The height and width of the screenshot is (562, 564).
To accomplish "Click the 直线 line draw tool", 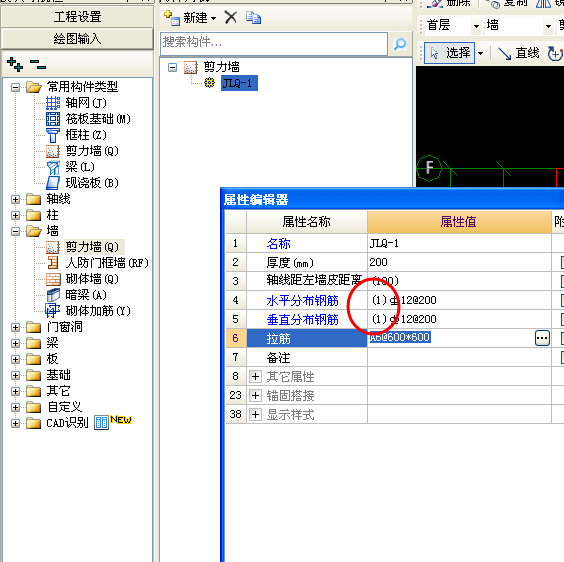I will tap(519, 53).
